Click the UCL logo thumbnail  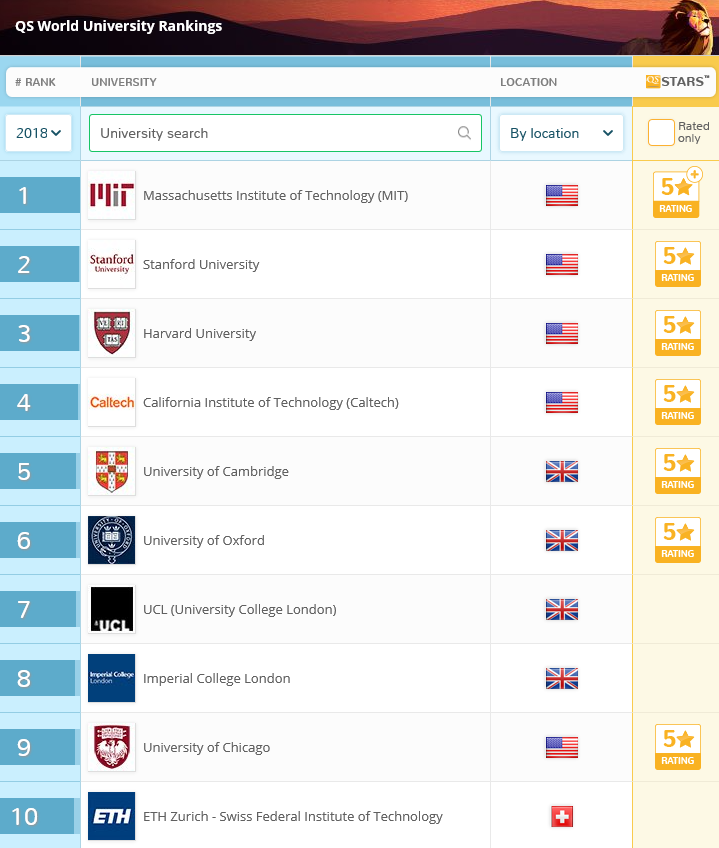coord(111,609)
